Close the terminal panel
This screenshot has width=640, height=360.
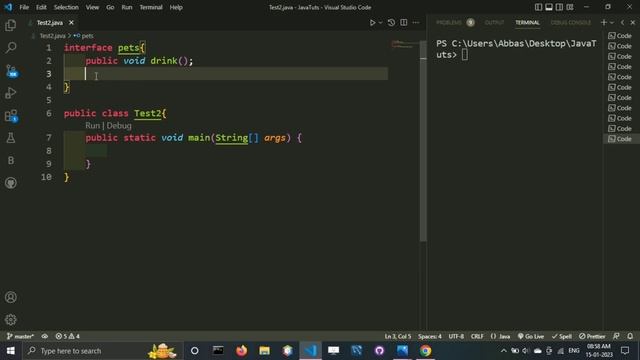coord(633,22)
